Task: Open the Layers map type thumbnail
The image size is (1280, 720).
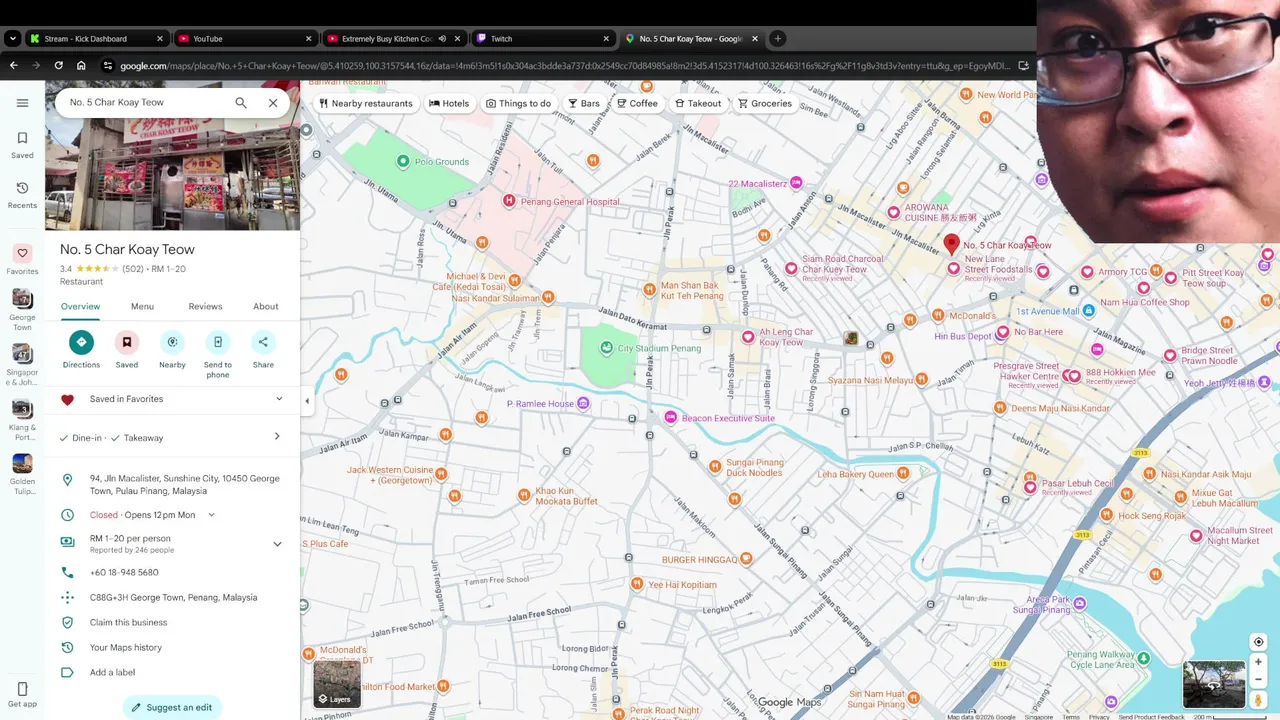Action: 337,685
